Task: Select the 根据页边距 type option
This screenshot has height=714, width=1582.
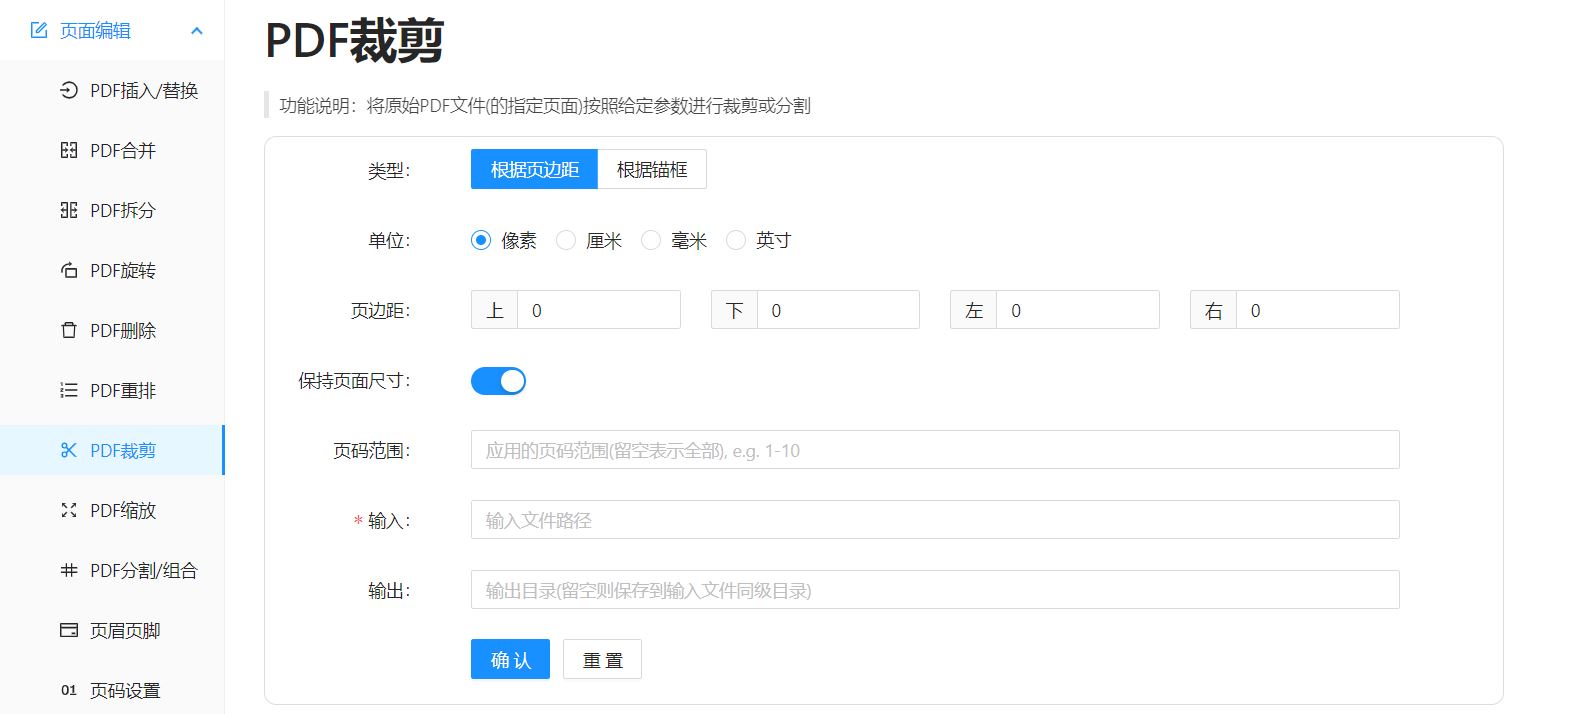Action: click(x=534, y=170)
